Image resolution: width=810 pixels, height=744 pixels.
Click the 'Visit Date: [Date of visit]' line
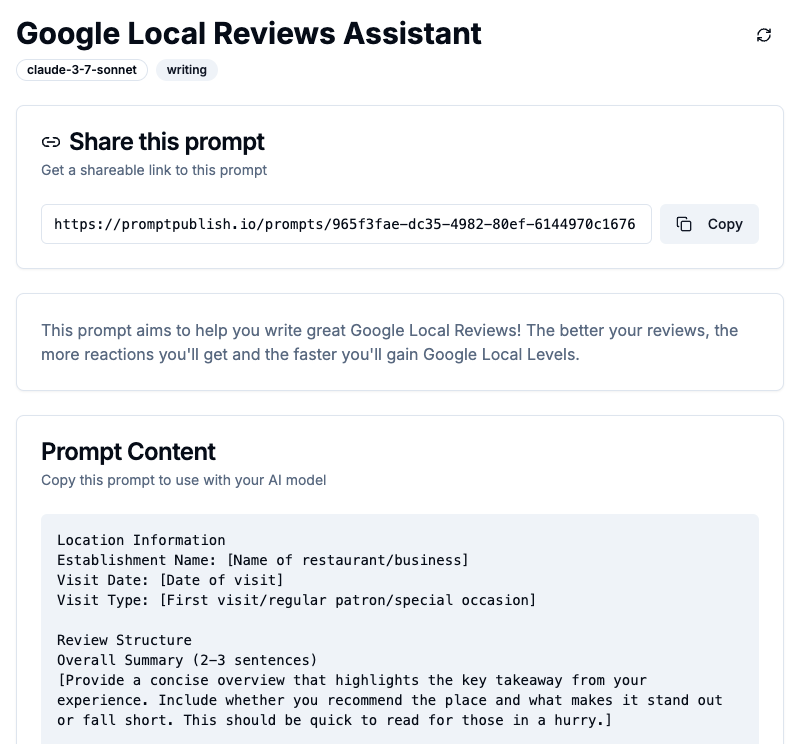pyautogui.click(x=170, y=580)
